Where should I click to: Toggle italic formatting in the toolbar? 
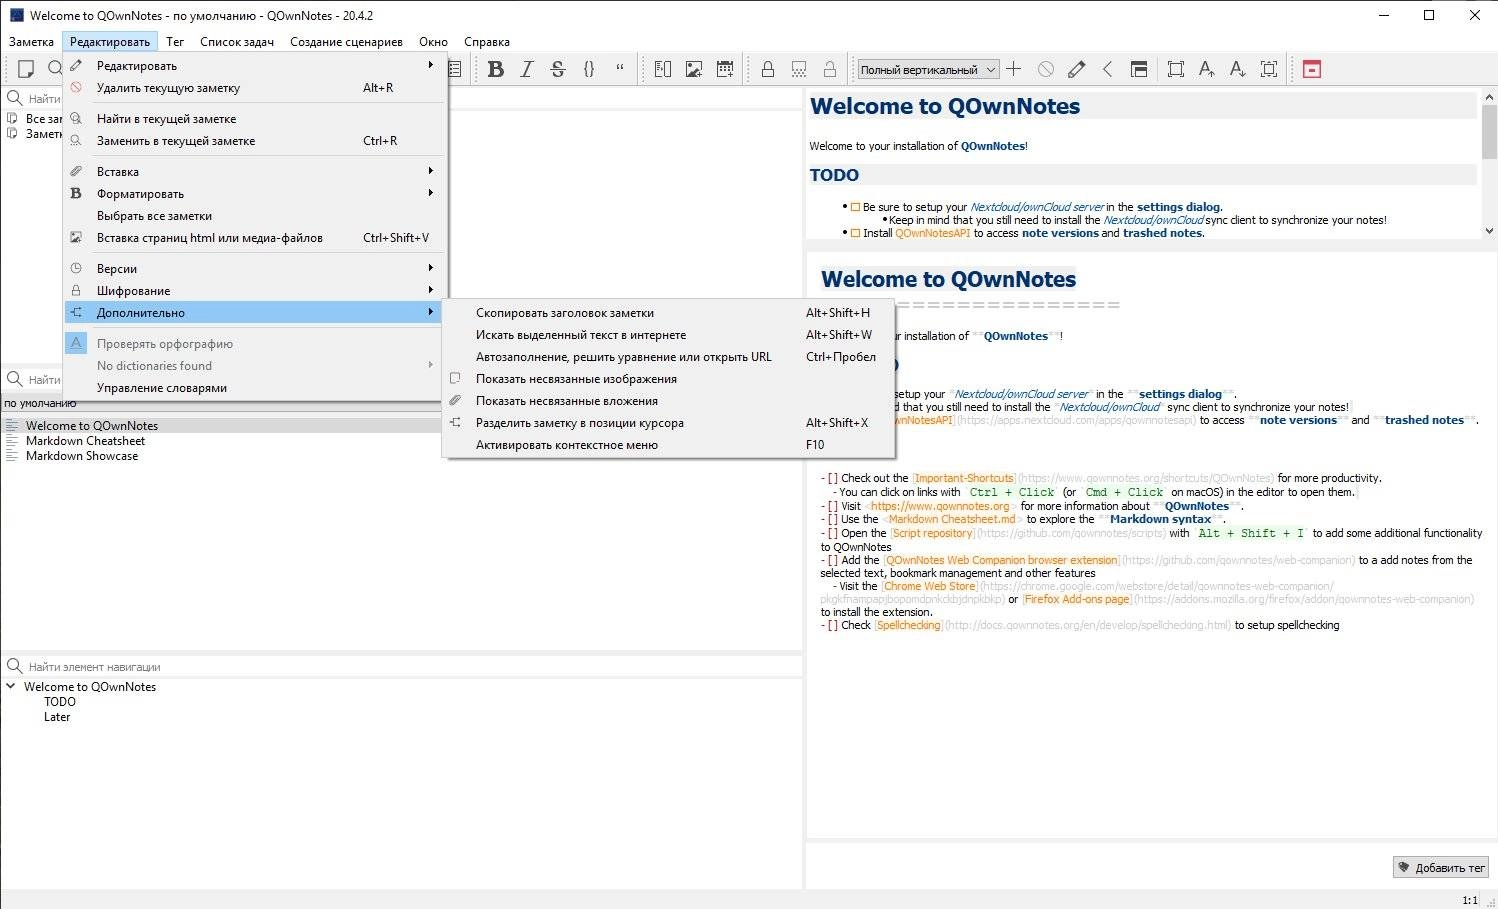coord(527,69)
